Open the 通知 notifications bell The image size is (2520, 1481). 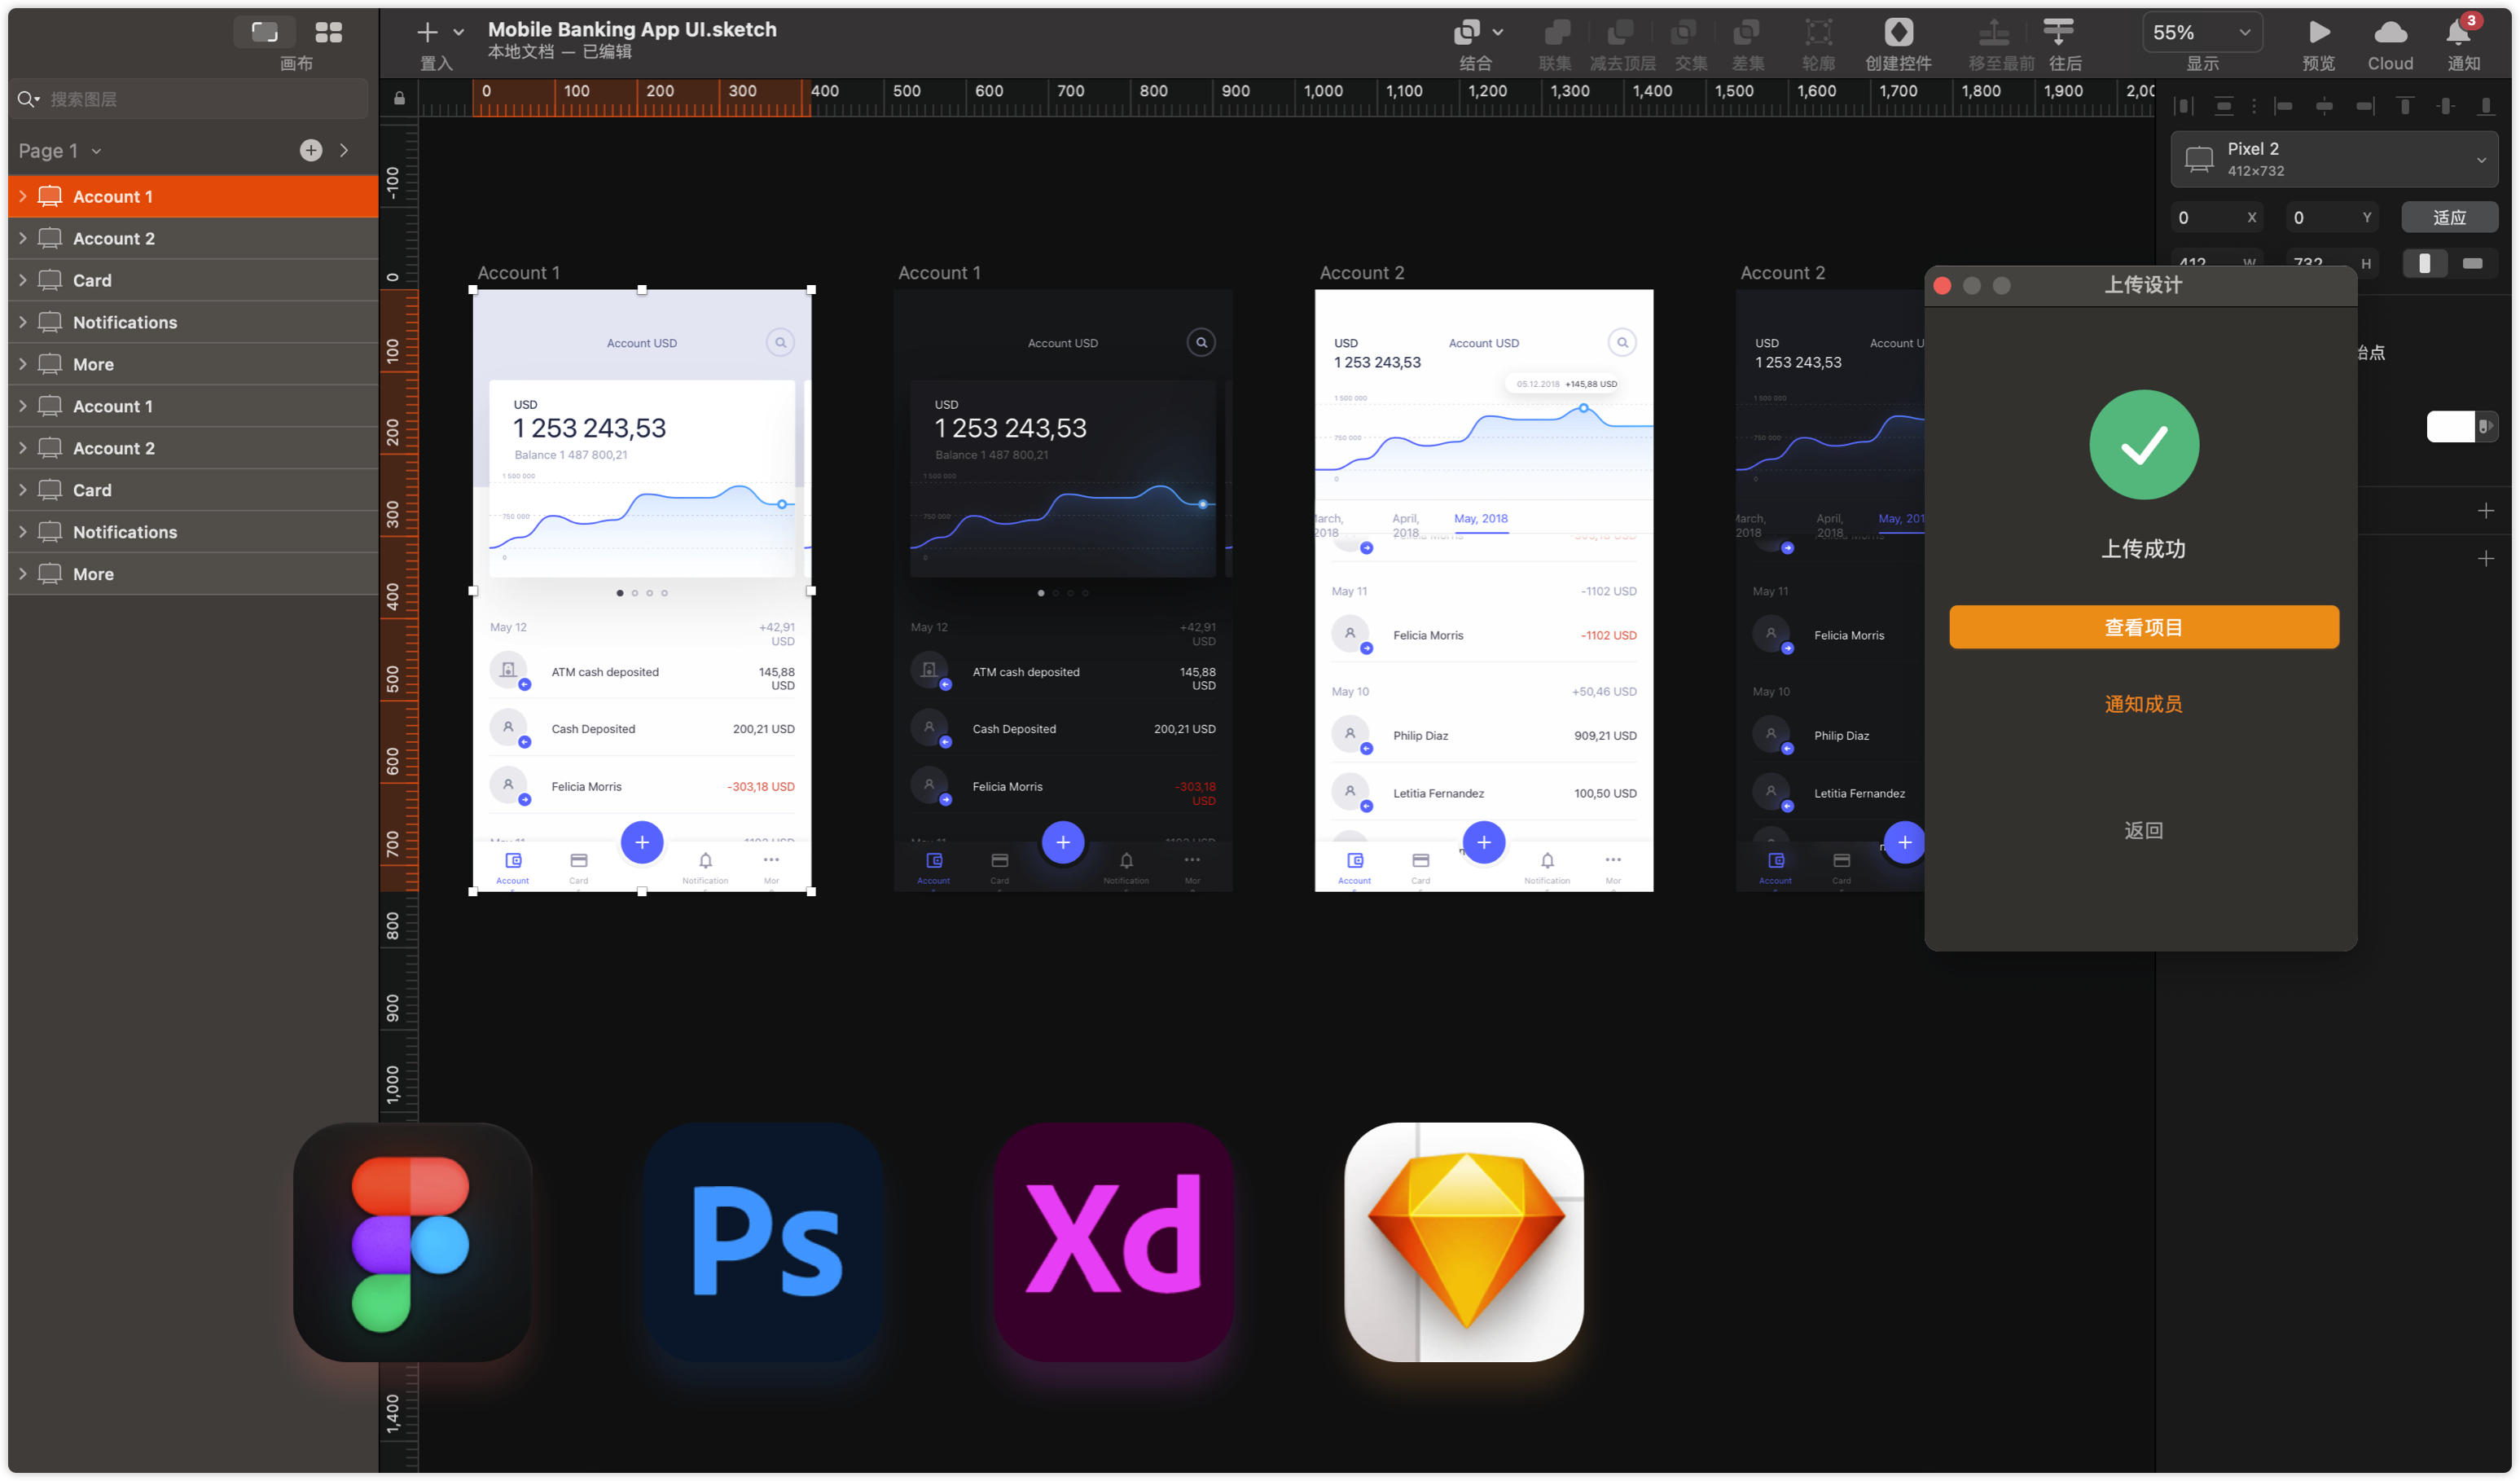click(2458, 32)
